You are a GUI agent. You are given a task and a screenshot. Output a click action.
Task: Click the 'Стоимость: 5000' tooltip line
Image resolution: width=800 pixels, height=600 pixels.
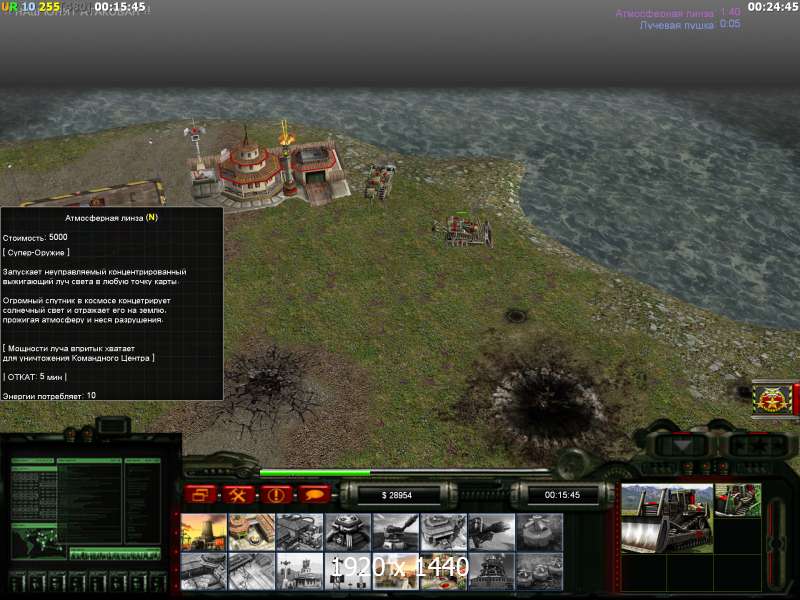pos(35,237)
